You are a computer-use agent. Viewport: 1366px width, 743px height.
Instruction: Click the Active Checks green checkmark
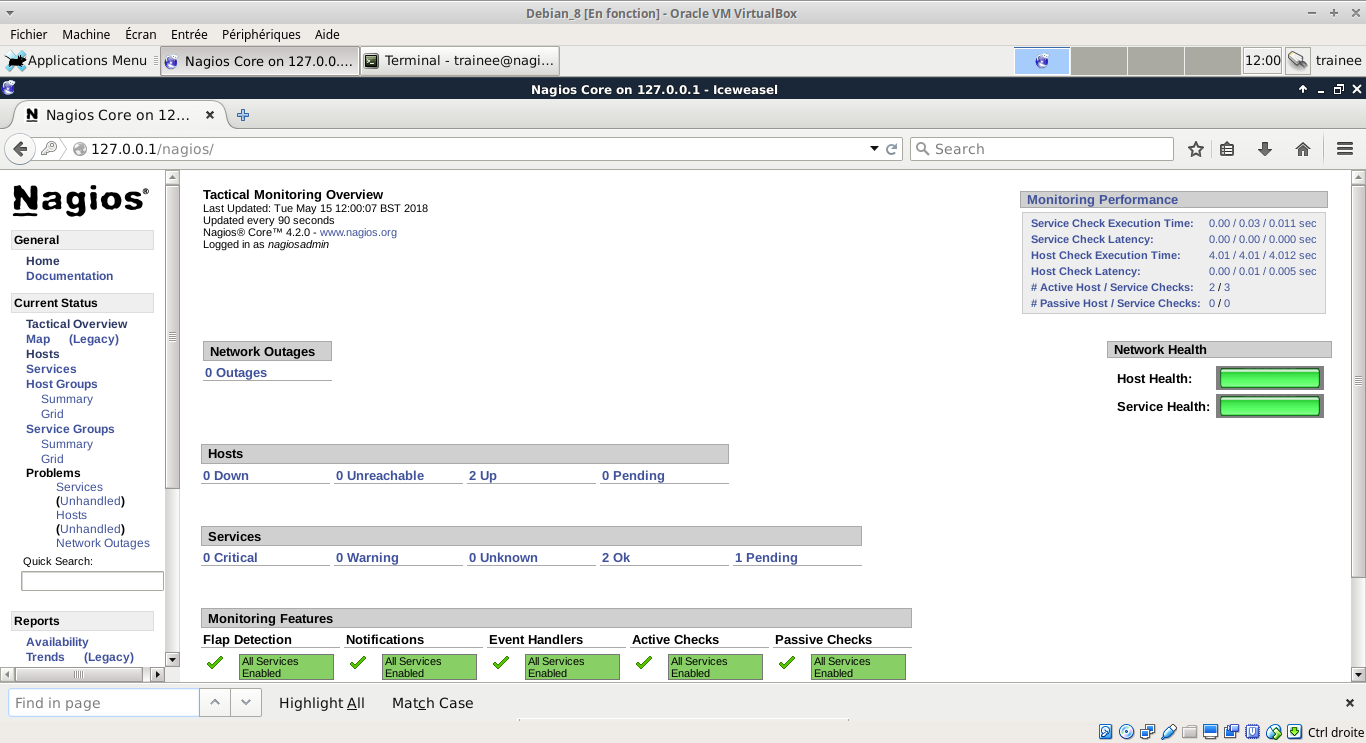click(644, 662)
